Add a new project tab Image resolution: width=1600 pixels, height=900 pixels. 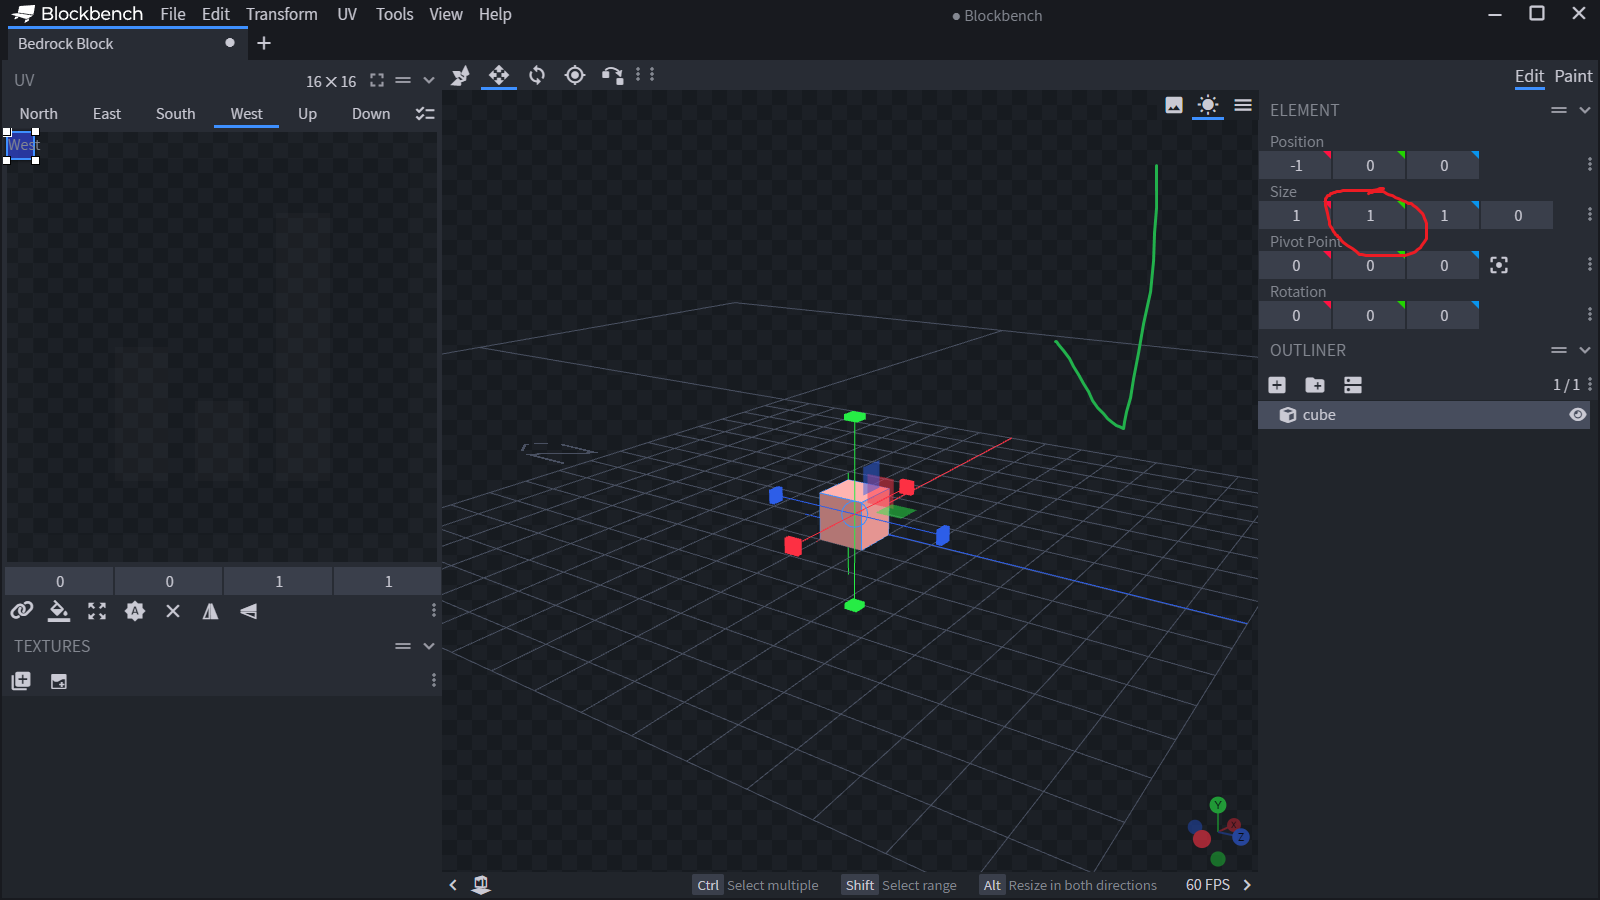(264, 43)
